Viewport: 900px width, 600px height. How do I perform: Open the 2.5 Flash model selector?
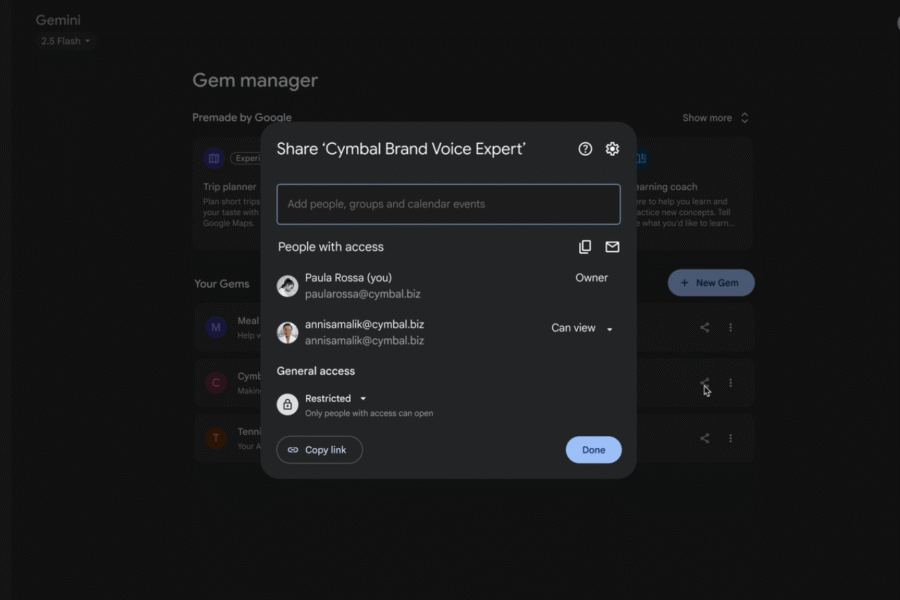pos(63,41)
